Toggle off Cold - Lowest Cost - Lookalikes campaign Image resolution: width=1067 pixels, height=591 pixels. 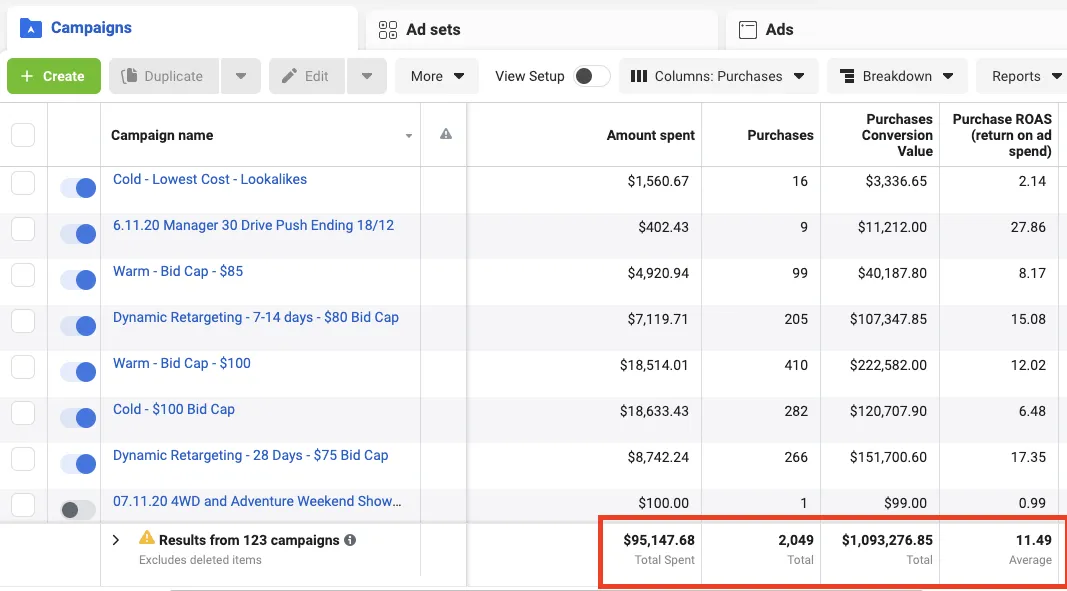click(78, 188)
